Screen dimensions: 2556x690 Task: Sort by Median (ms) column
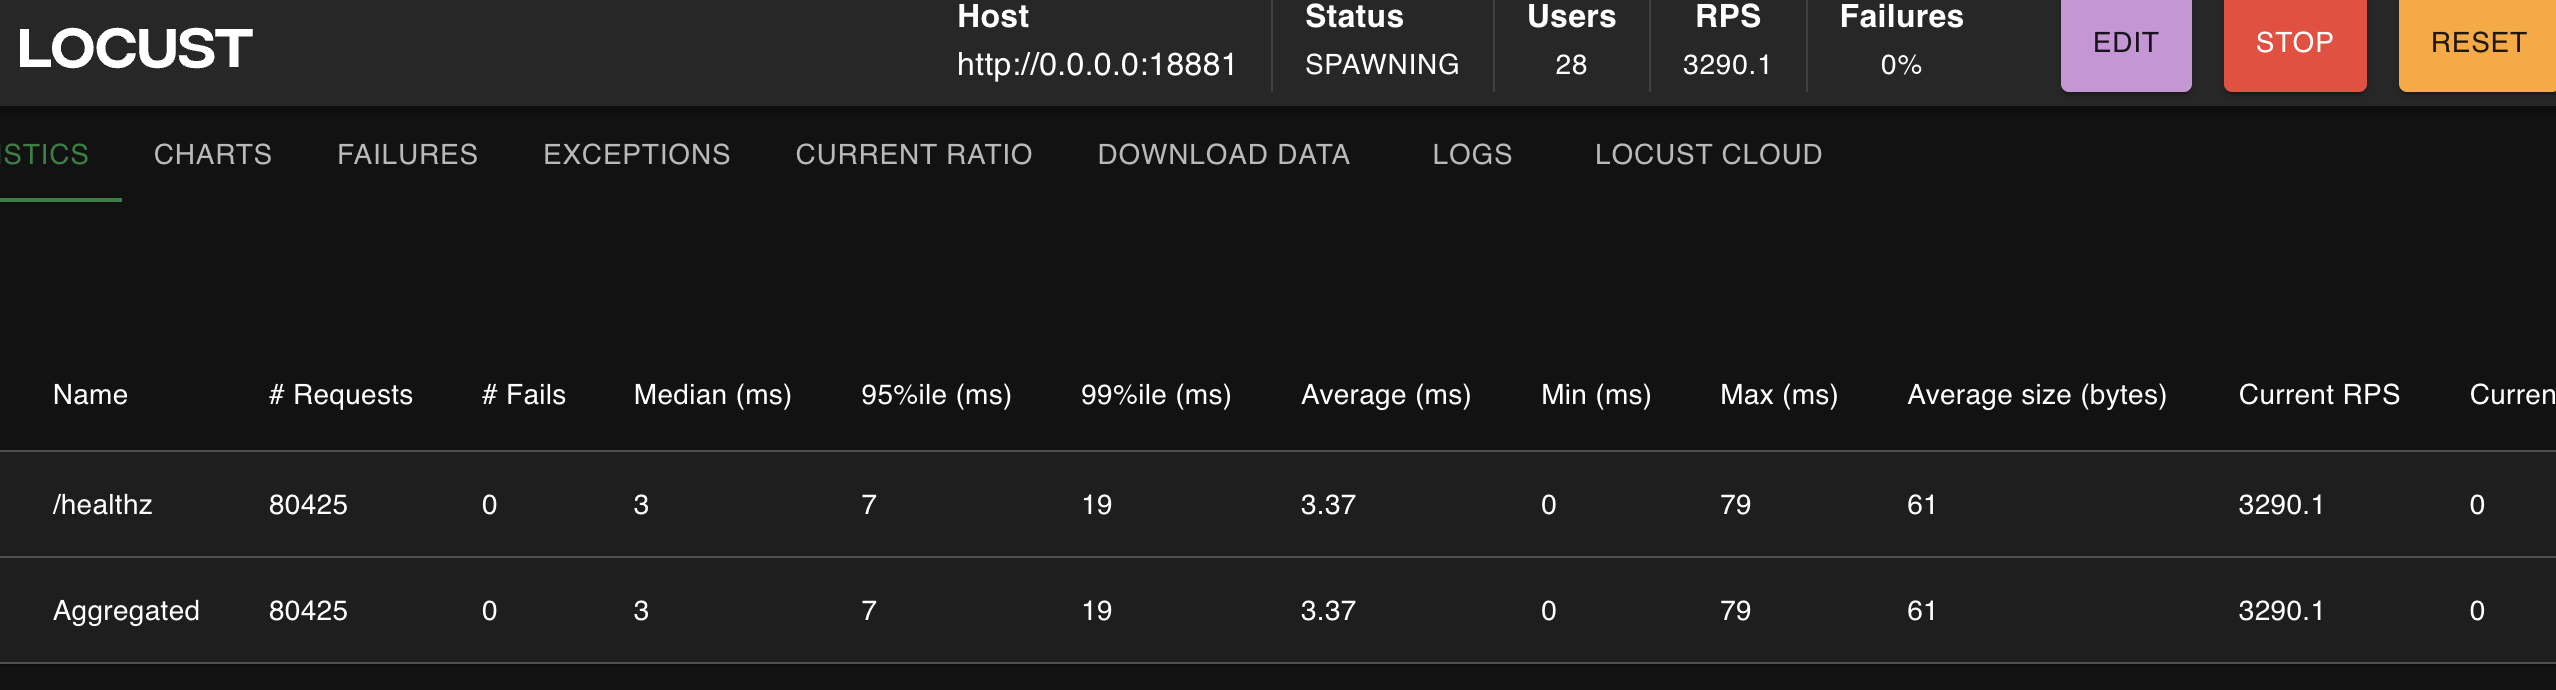pyautogui.click(x=712, y=395)
